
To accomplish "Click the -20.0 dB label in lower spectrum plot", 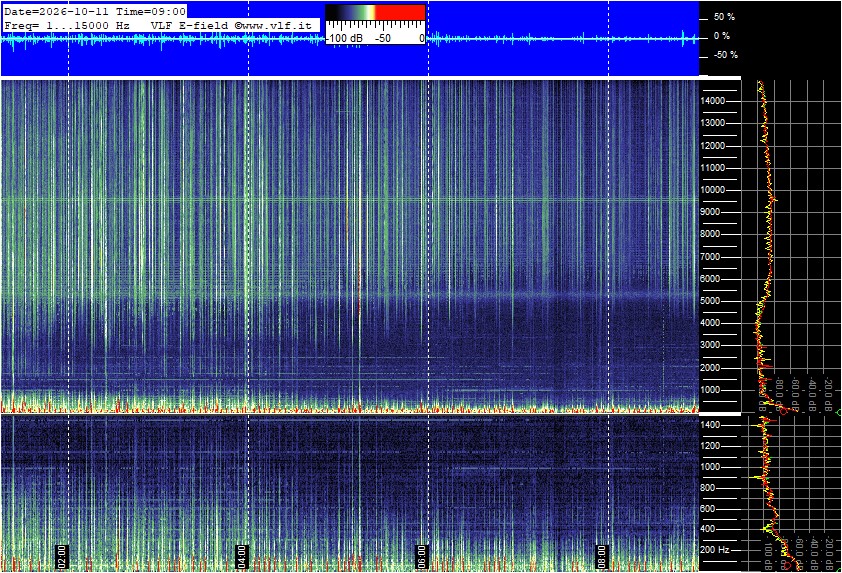I will [828, 552].
